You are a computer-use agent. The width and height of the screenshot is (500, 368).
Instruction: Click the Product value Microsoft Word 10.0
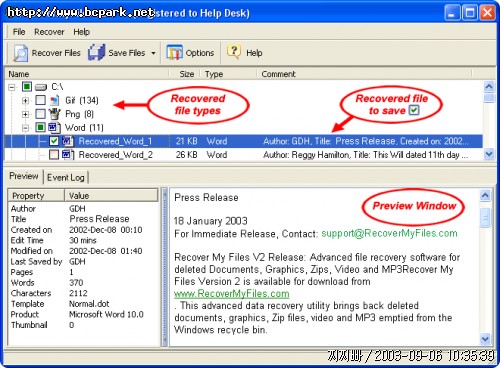106,315
